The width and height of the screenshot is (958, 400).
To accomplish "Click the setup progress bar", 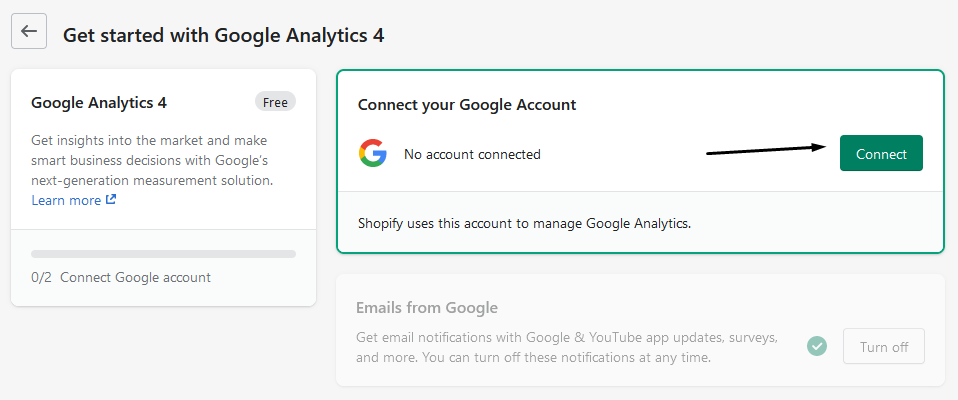I will point(163,254).
